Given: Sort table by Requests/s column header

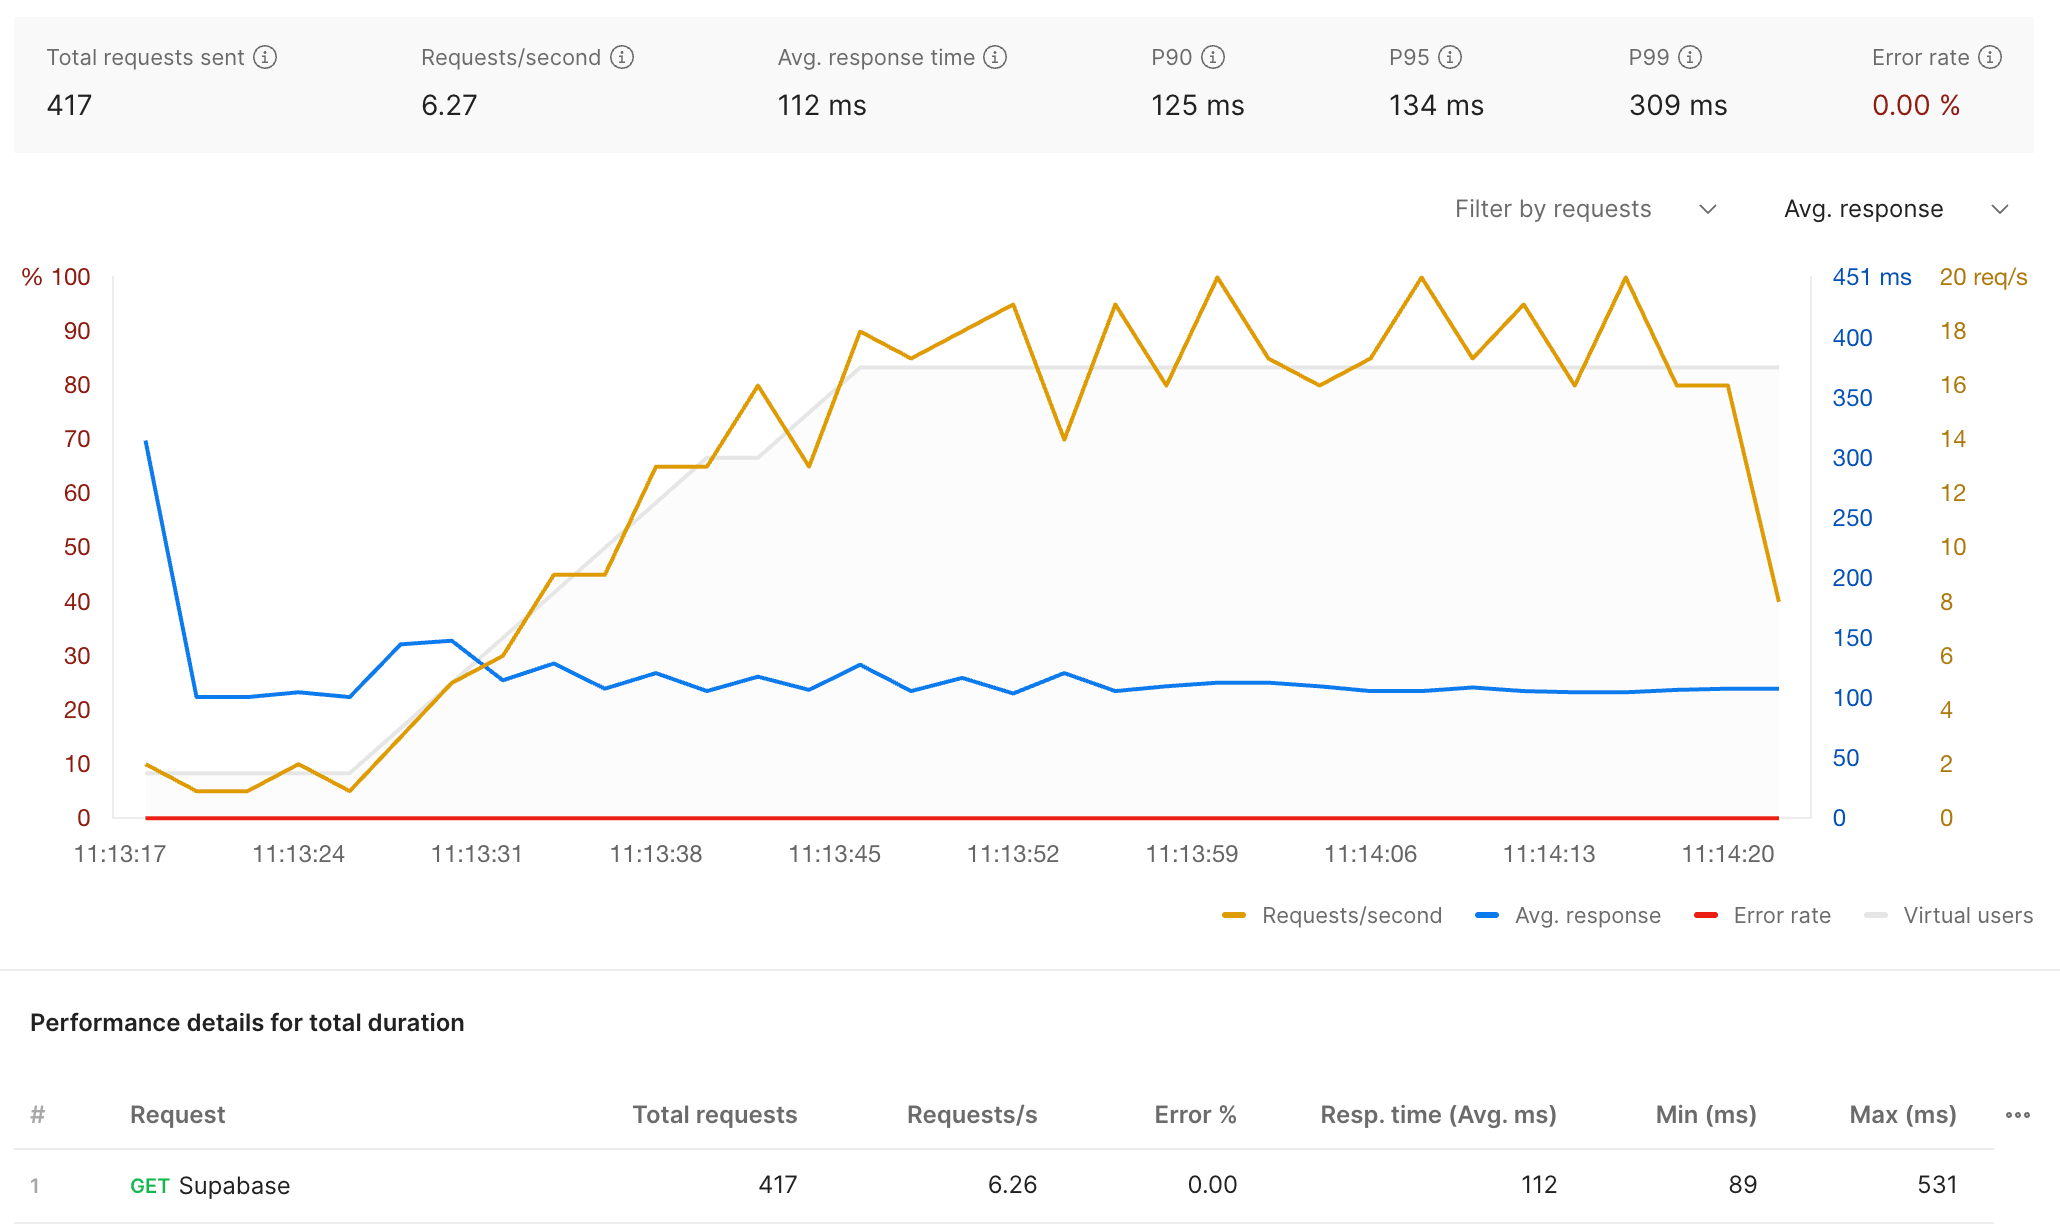Looking at the screenshot, I should click(x=972, y=1115).
